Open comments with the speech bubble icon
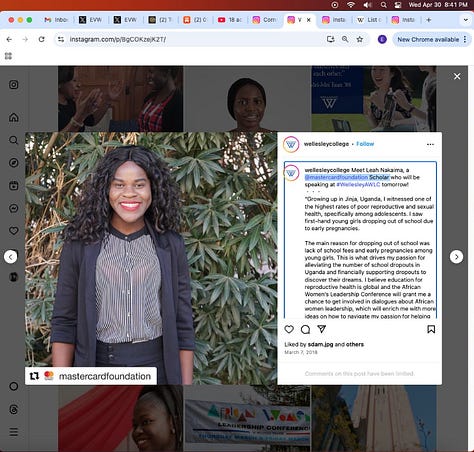 (x=305, y=329)
